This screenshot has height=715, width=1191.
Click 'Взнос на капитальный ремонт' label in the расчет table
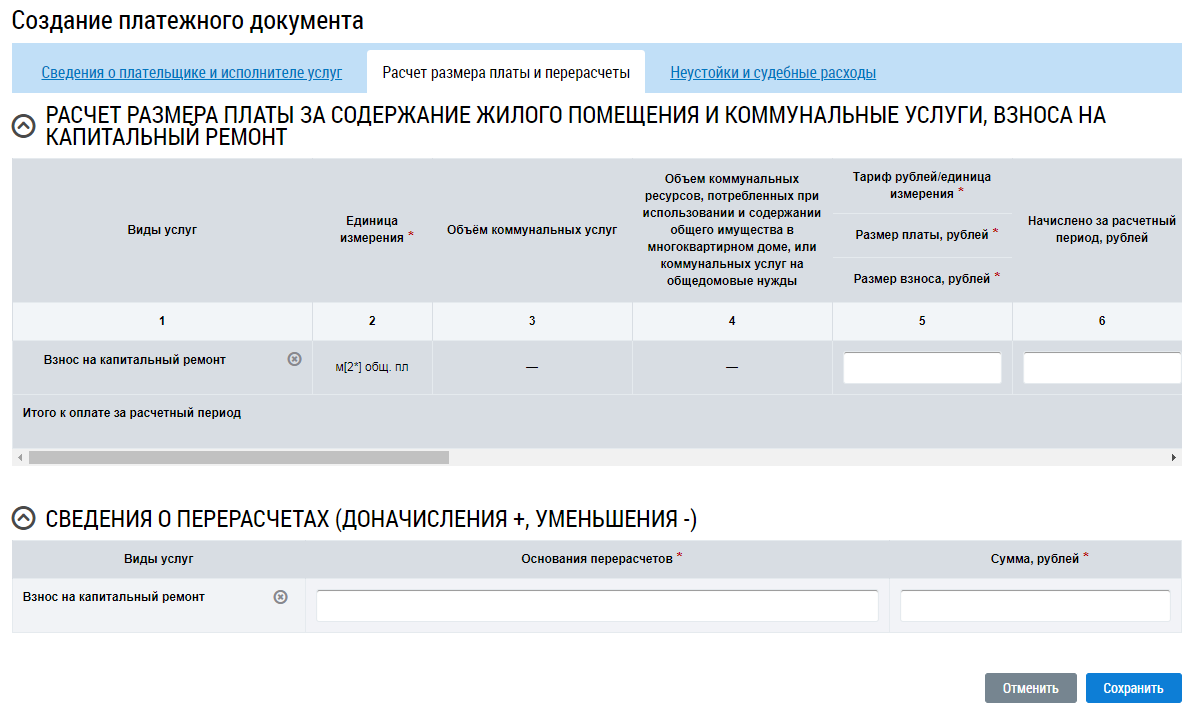point(134,360)
